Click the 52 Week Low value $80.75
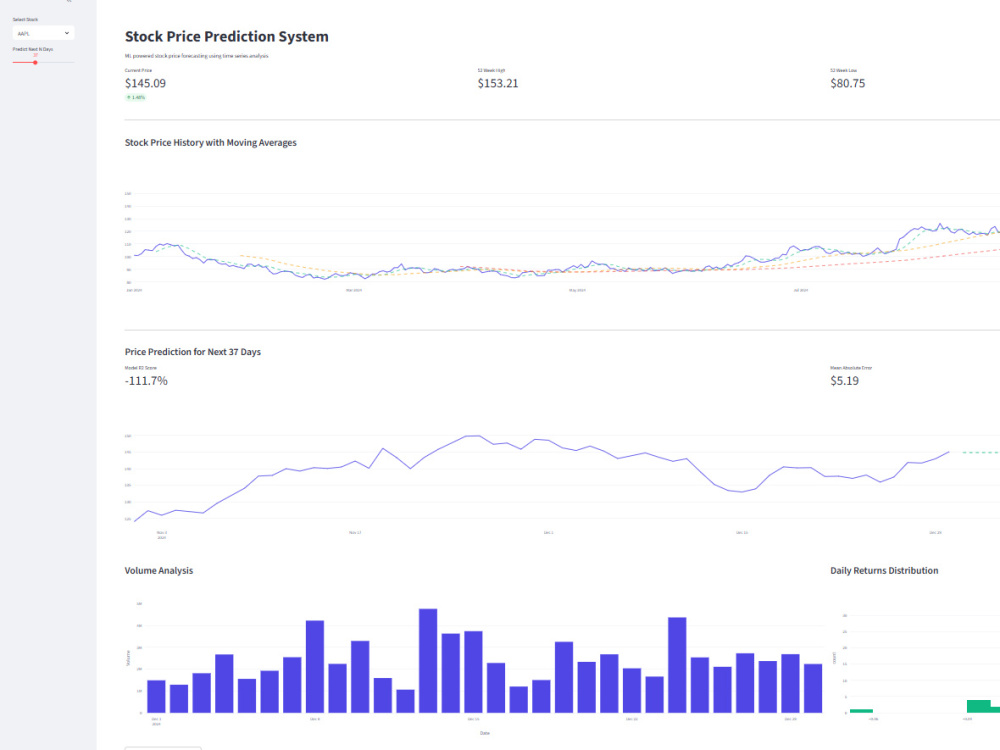The image size is (1000, 750). (848, 84)
